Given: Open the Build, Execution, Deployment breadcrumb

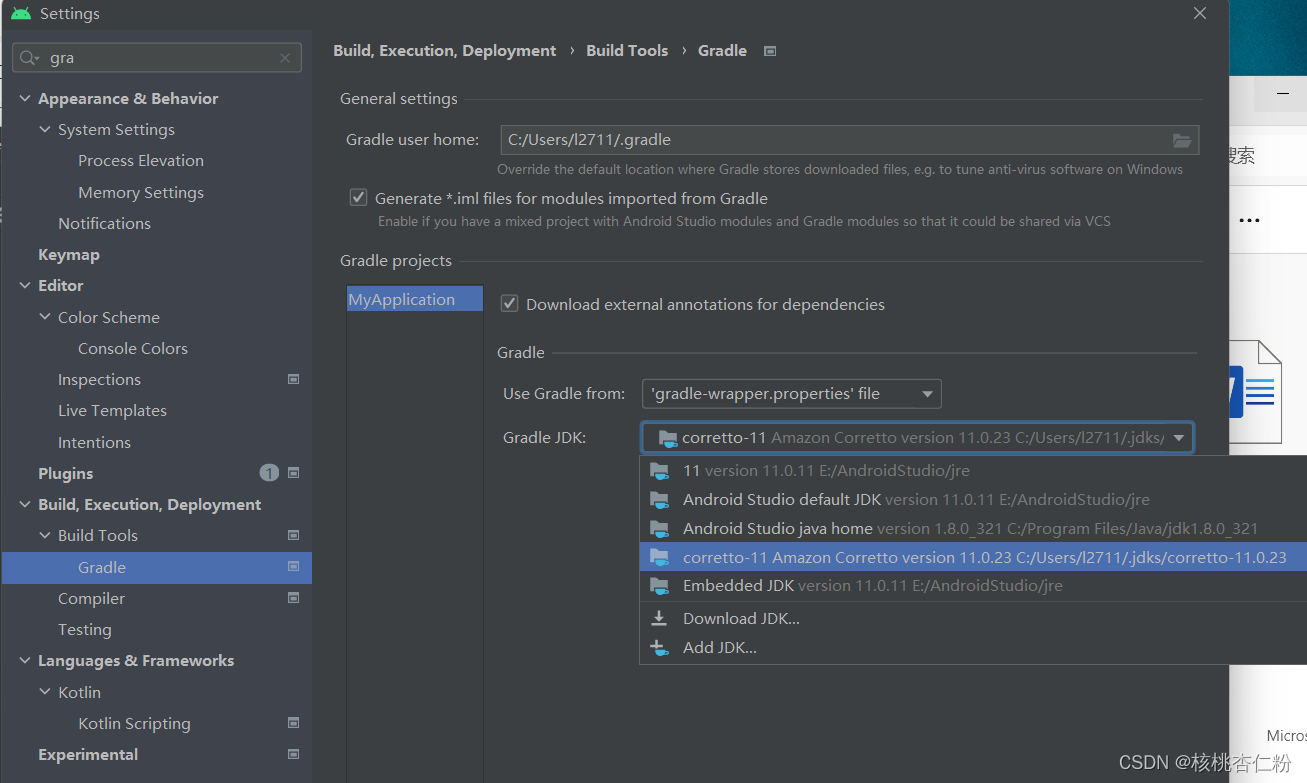Looking at the screenshot, I should 444,50.
